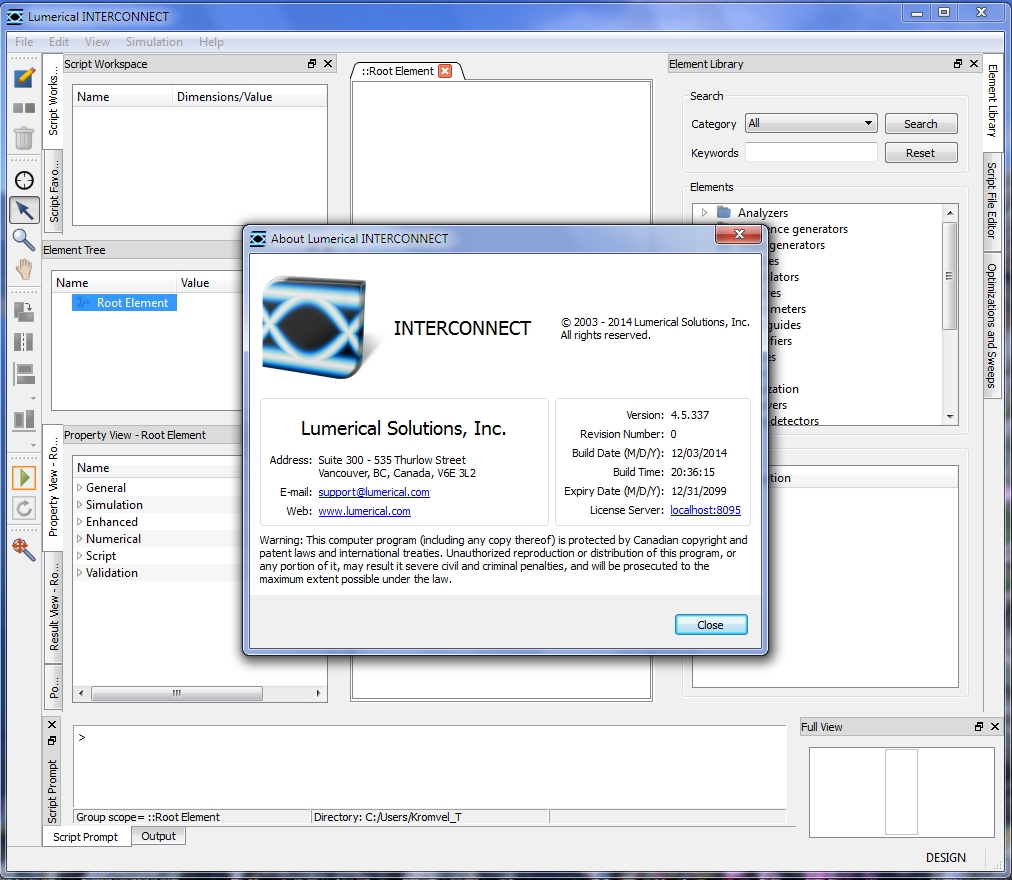Viewport: 1012px width, 880px height.
Task: Open the Edit menu
Action: [59, 41]
